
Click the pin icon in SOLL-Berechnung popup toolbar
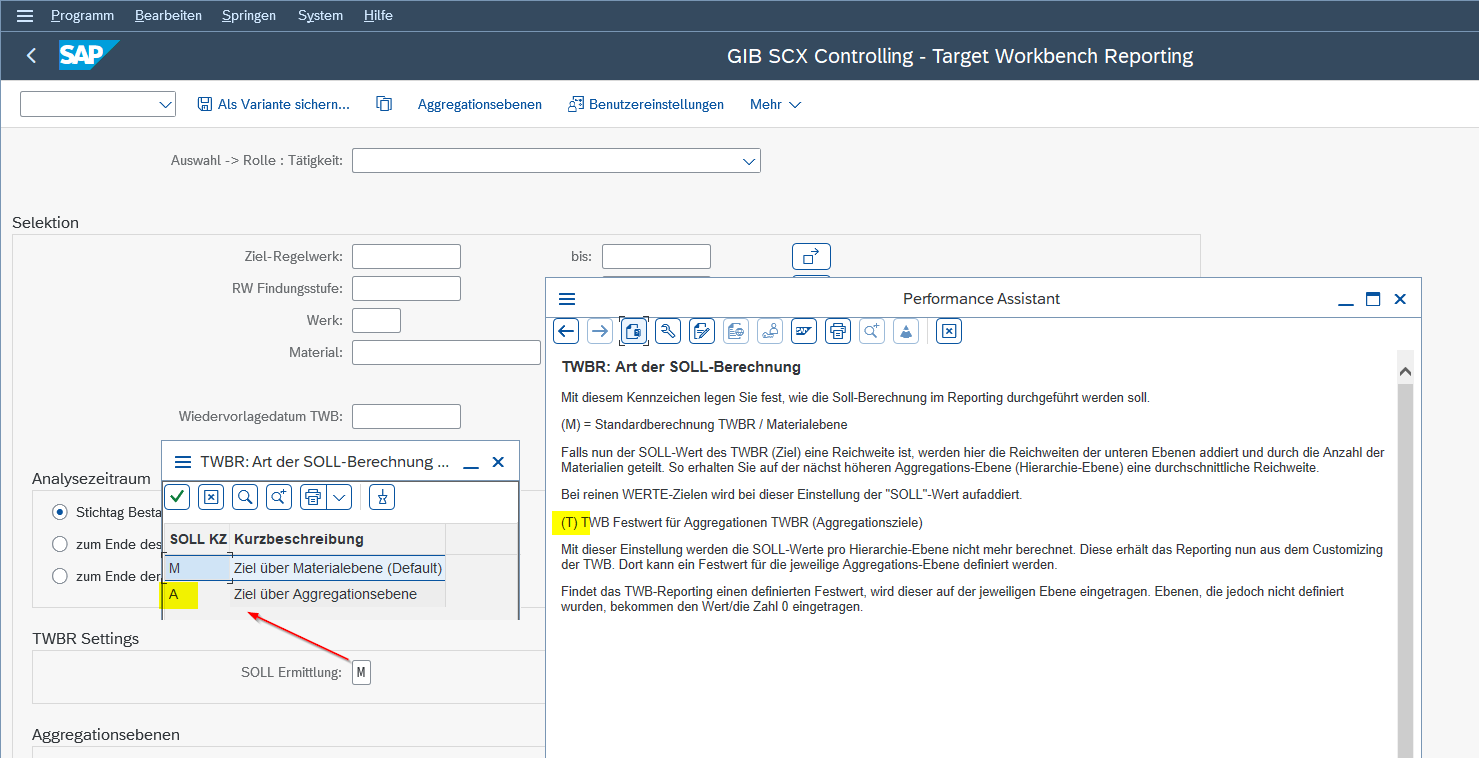click(382, 496)
